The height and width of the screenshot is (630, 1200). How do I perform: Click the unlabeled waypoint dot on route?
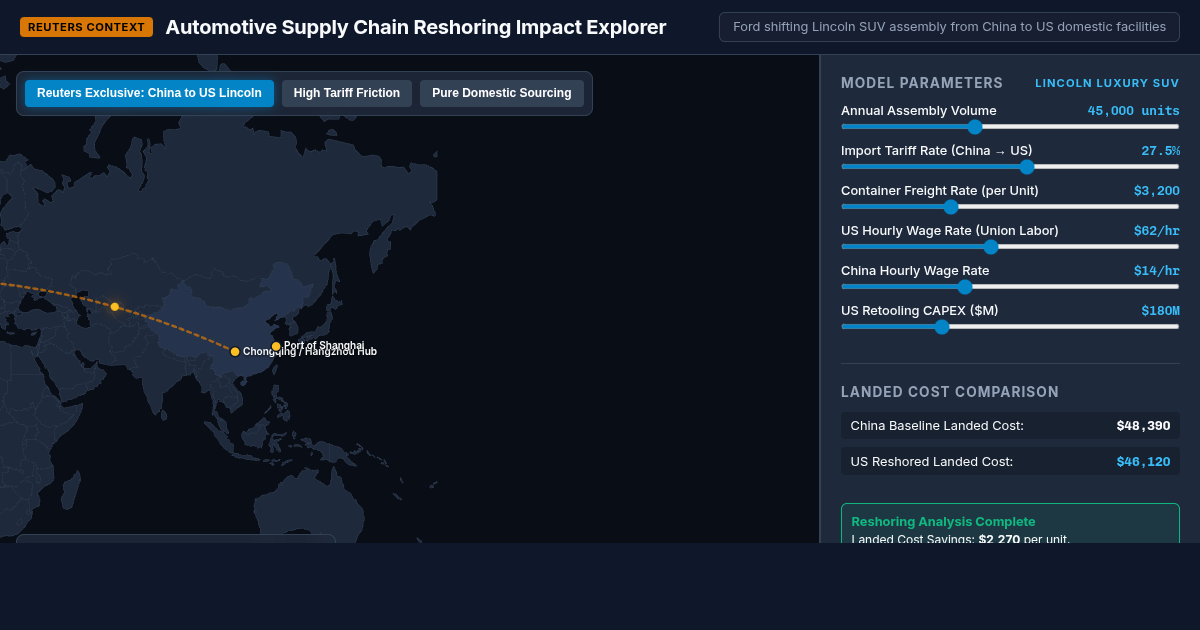pyautogui.click(x=115, y=307)
